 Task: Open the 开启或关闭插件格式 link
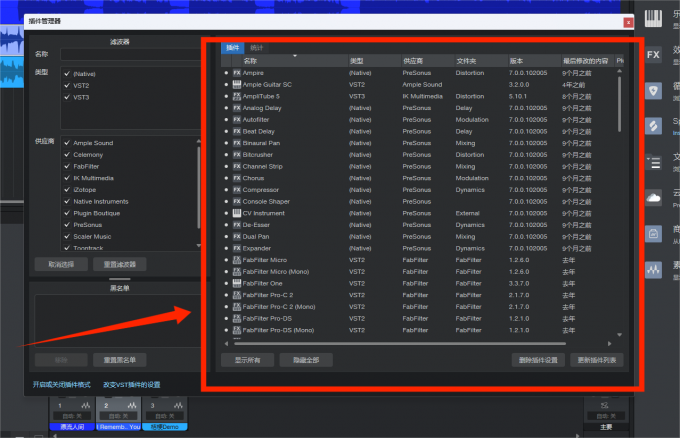coord(62,385)
